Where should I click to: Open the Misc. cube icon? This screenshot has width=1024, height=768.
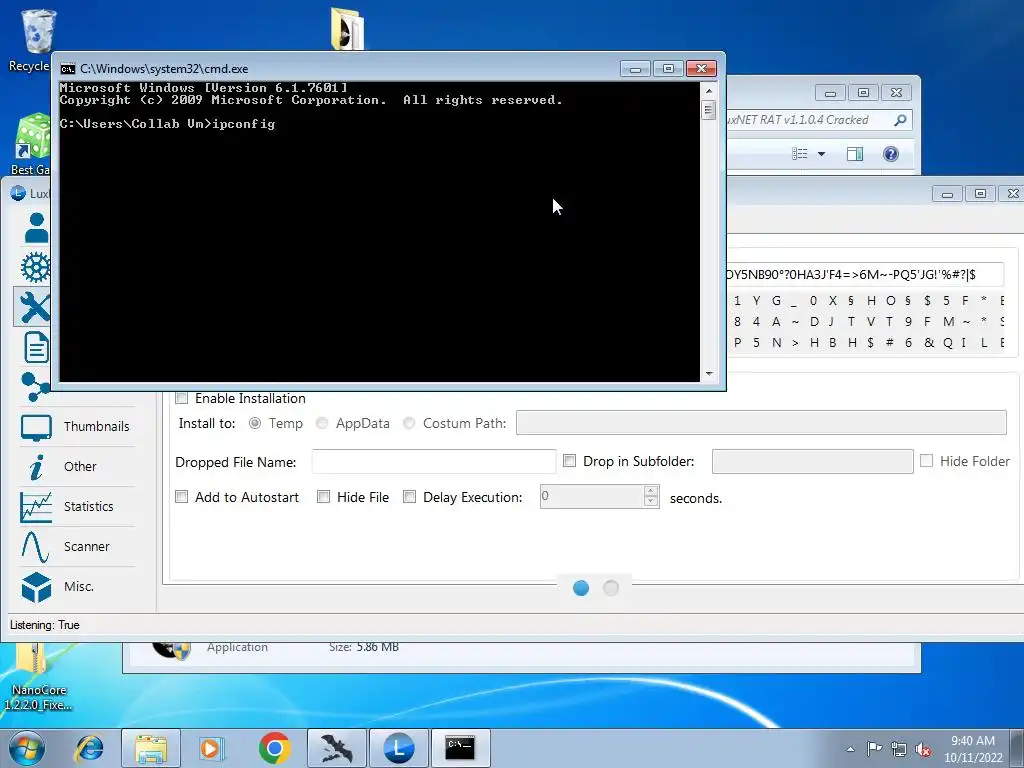coord(36,586)
